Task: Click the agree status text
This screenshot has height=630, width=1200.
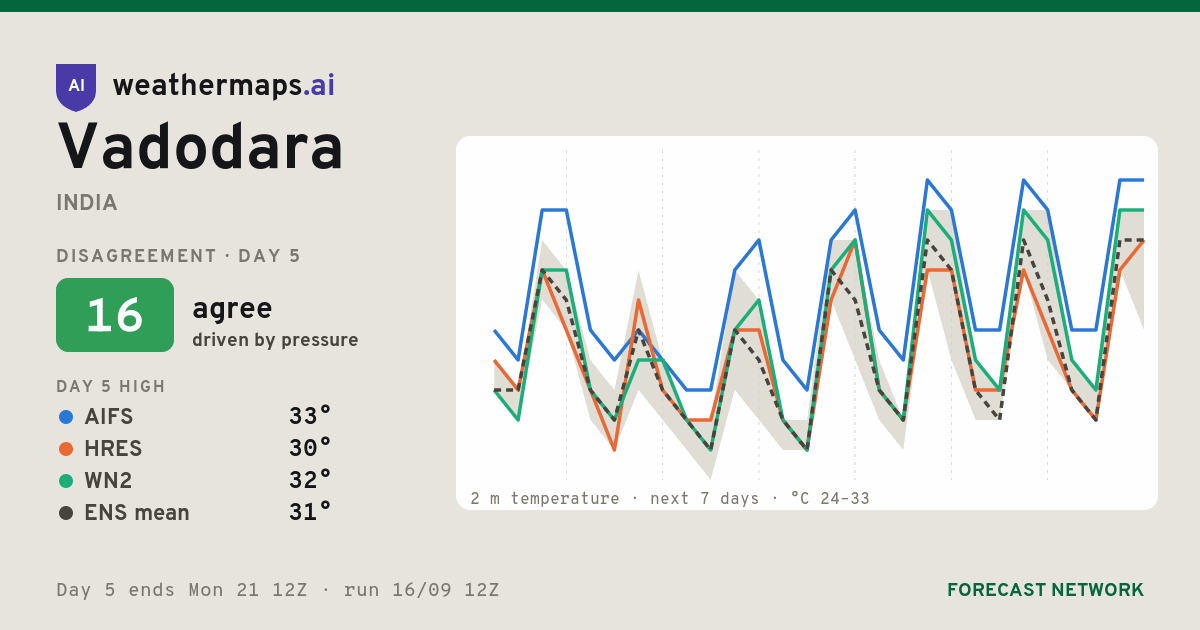Action: [232, 309]
